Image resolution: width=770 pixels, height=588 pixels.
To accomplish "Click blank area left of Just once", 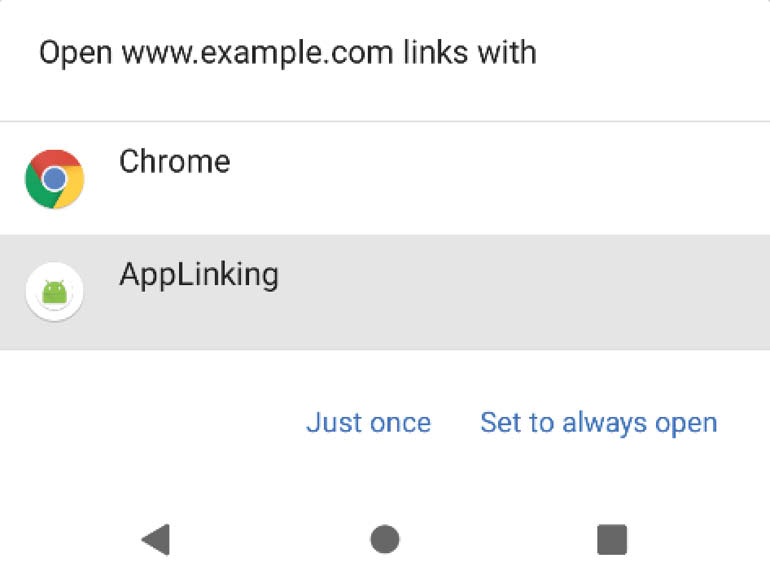I will tap(147, 422).
